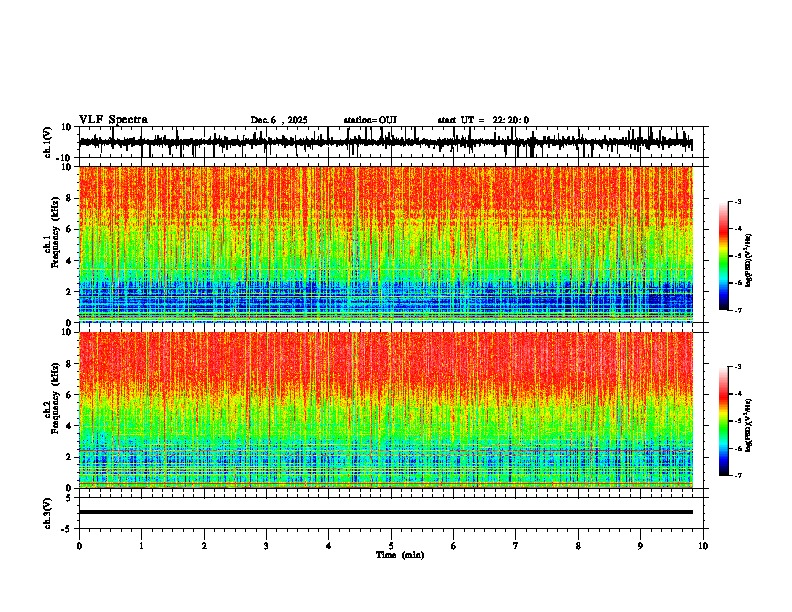
Task: Click the "-7" label on ch.2 color bar
Action: 737,475
